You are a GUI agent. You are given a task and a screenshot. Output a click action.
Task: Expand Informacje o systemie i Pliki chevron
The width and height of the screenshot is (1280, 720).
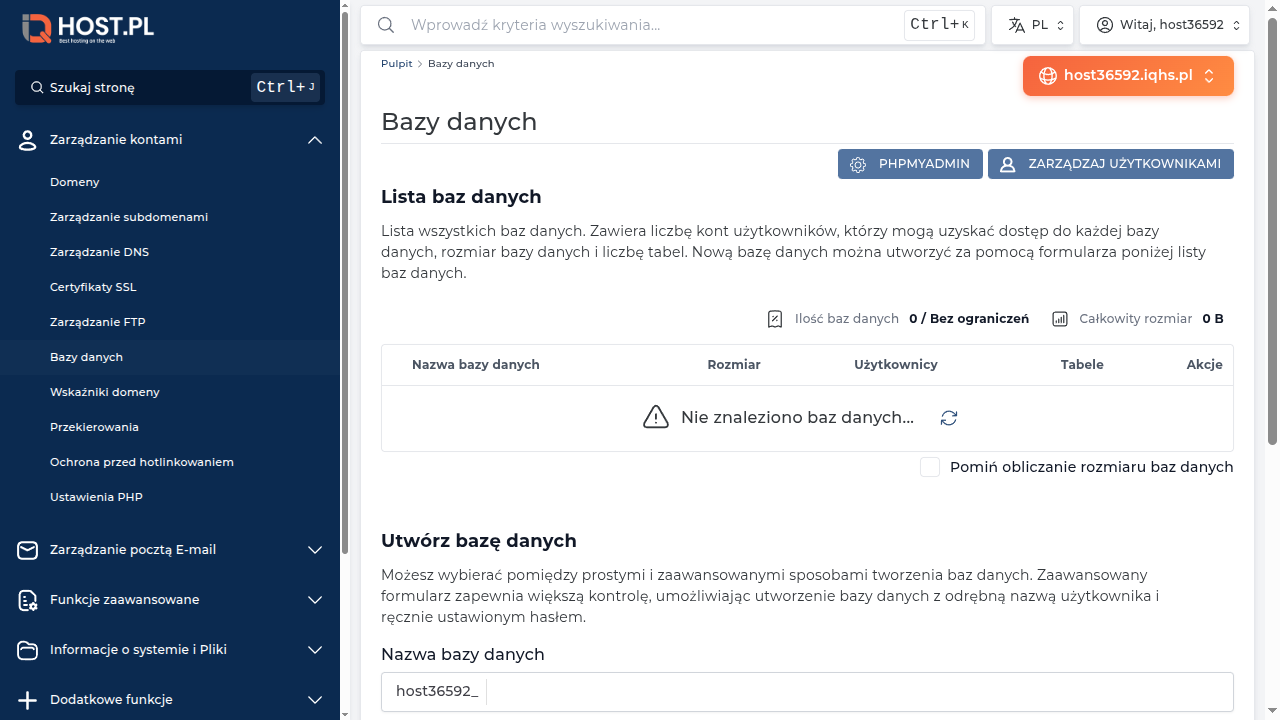[x=315, y=650]
